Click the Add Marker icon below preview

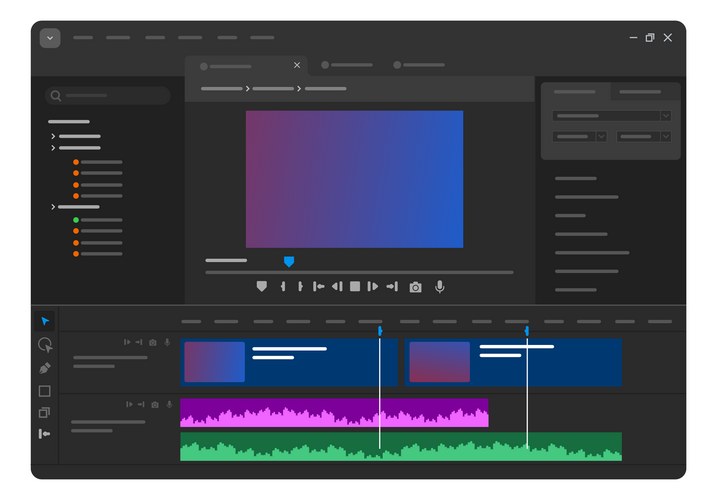coord(262,287)
